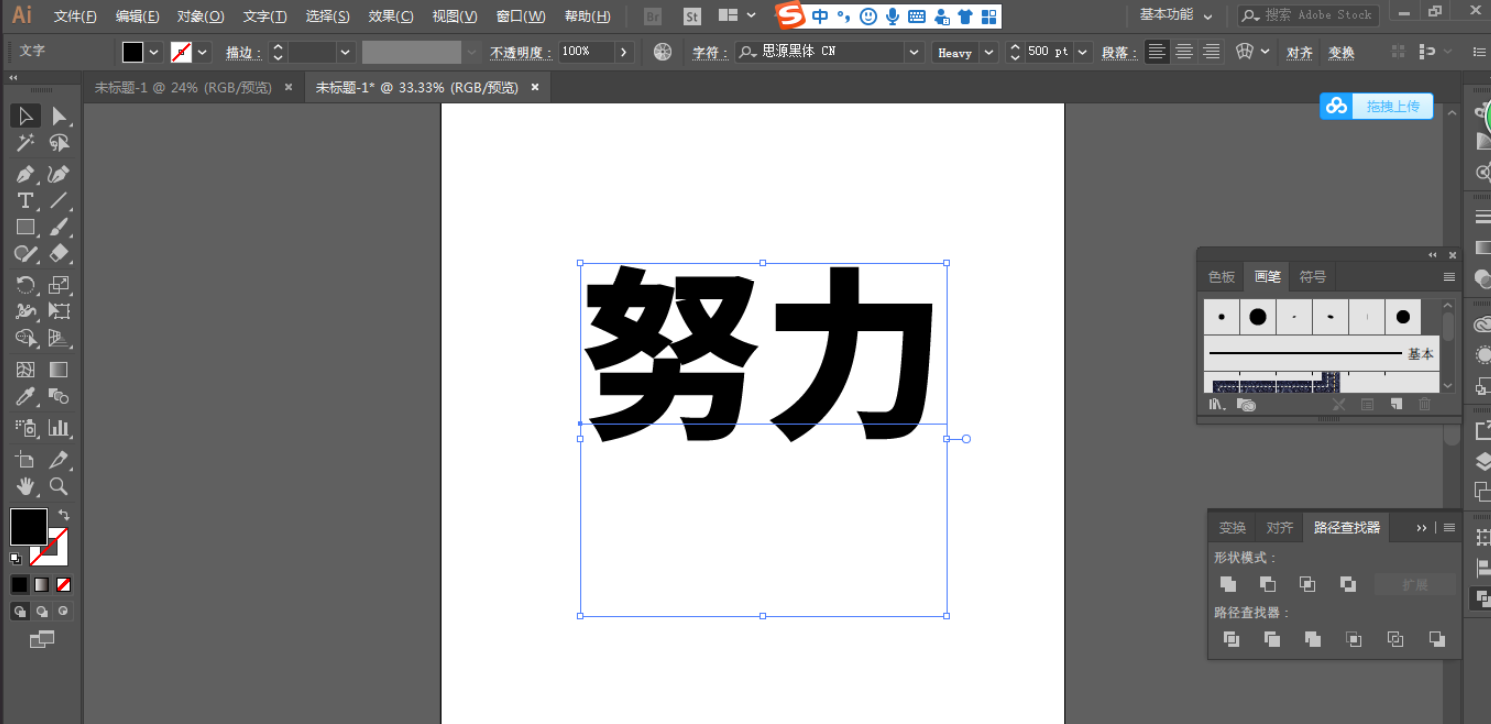Viewport: 1491px width, 724px height.
Task: Enable Draw Inside mode
Action: 63,611
